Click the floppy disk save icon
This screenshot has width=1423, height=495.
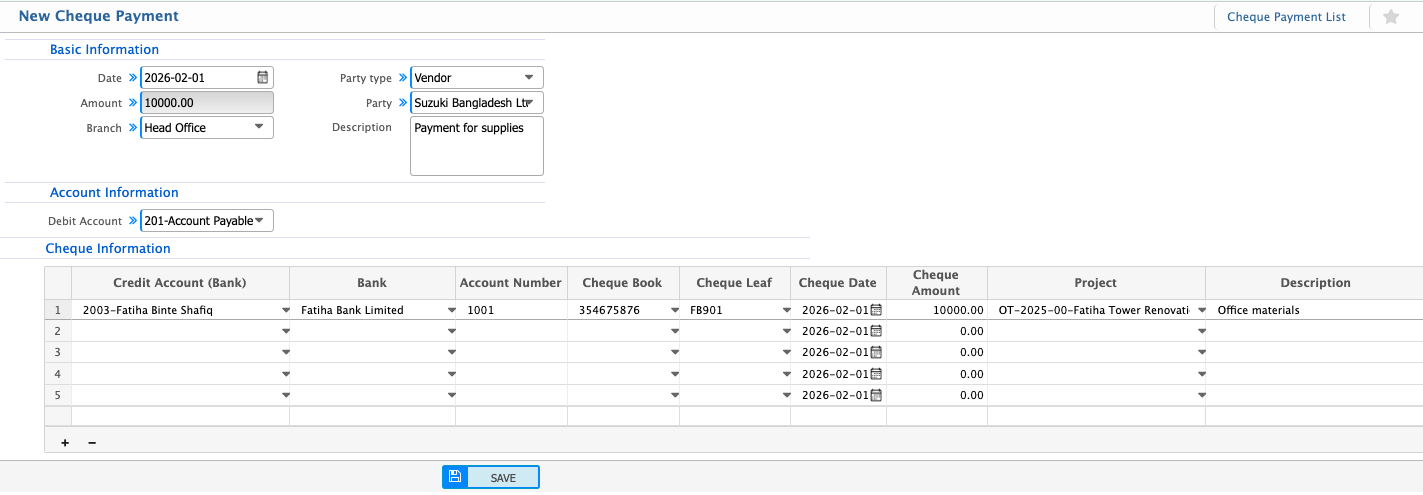(455, 477)
